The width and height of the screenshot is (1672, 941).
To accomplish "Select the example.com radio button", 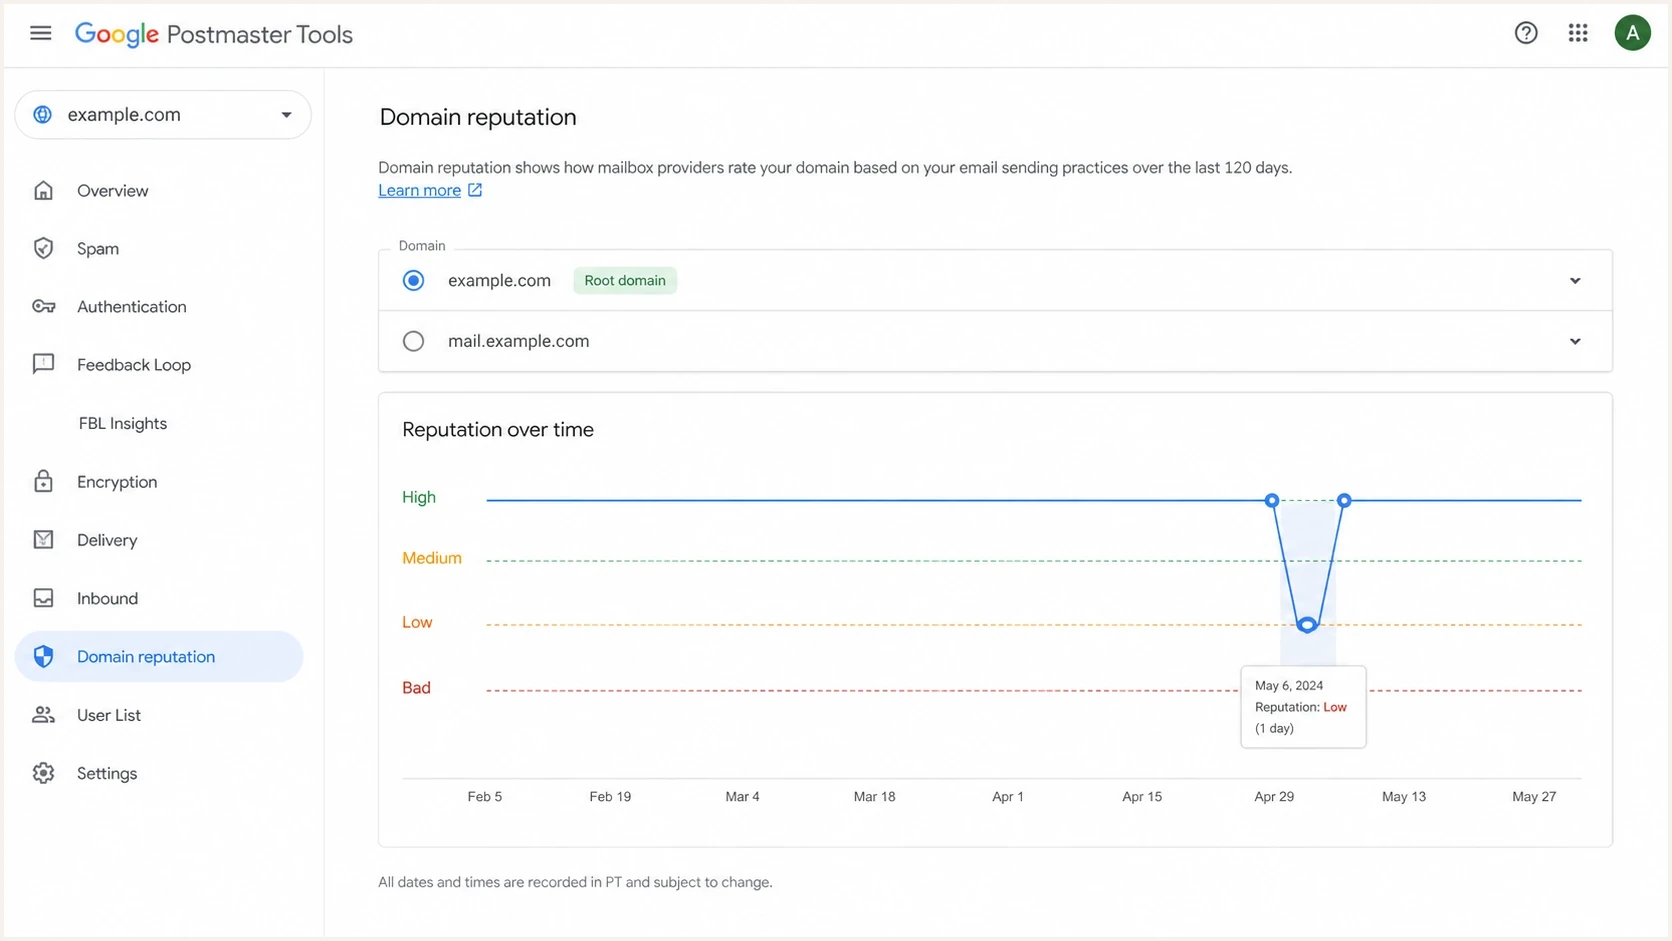I will 413,280.
